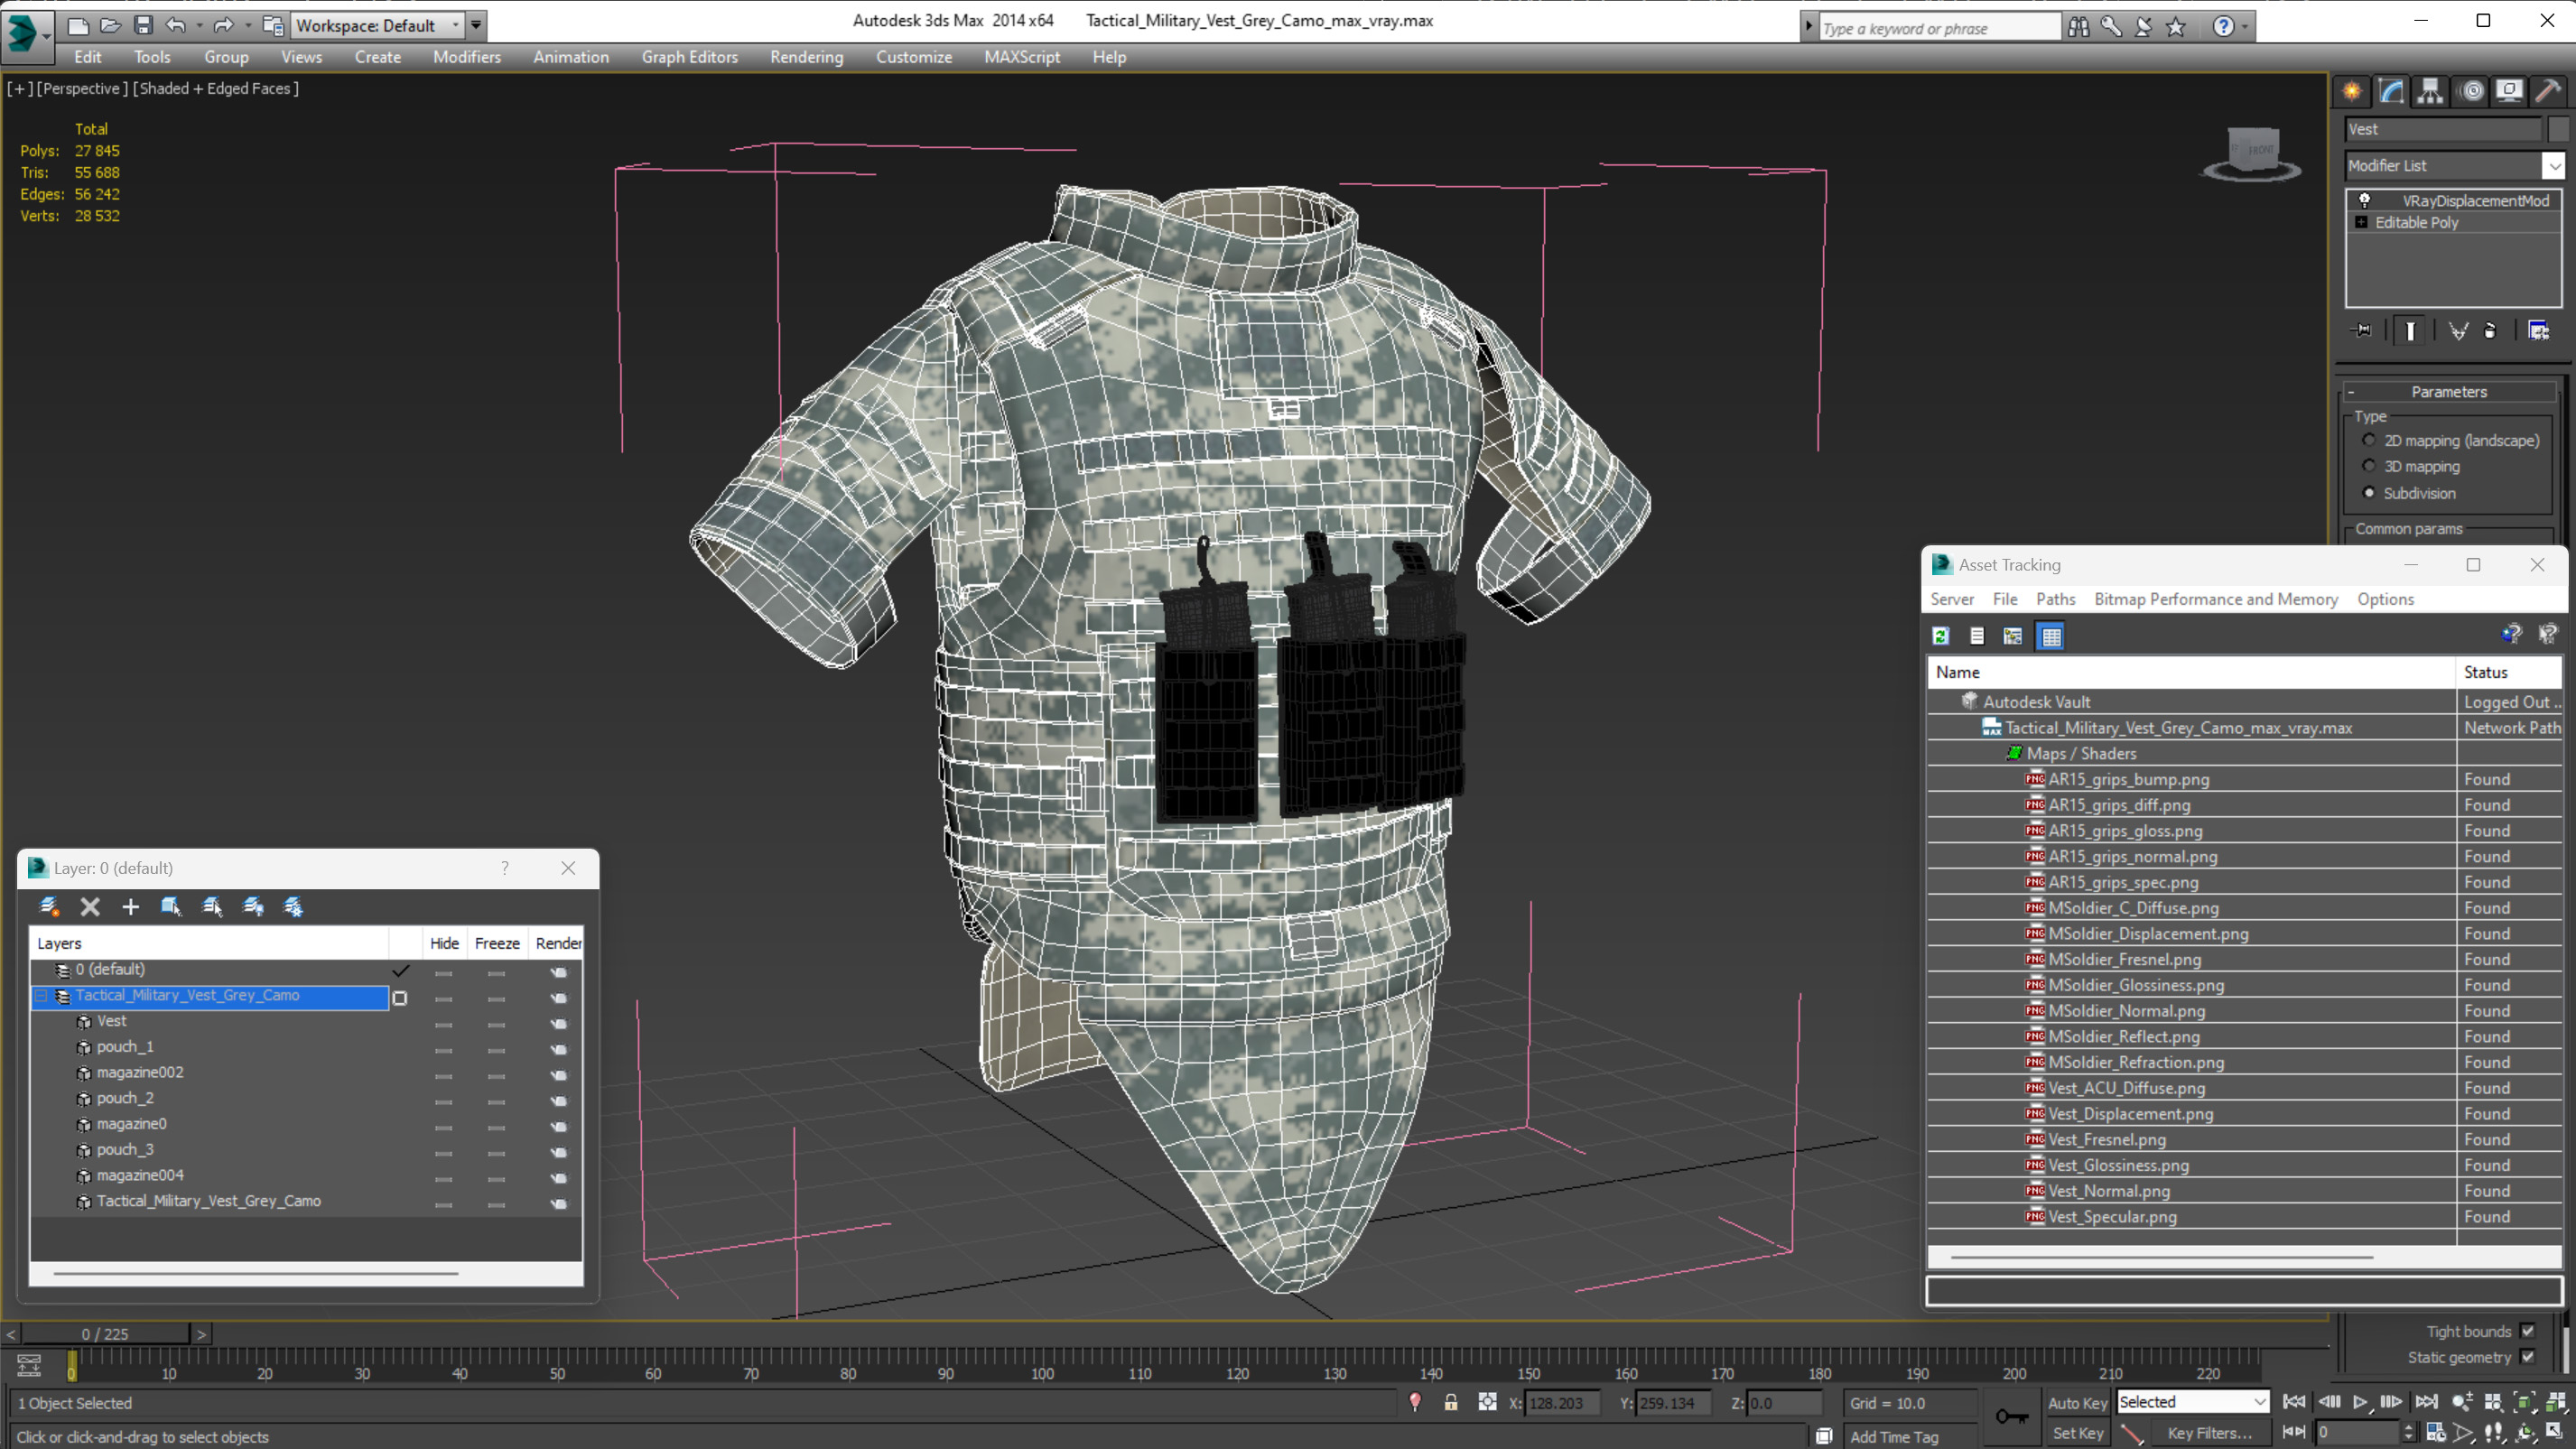Click the Asset Tracking horizontal scrollbar

(x=2161, y=1257)
